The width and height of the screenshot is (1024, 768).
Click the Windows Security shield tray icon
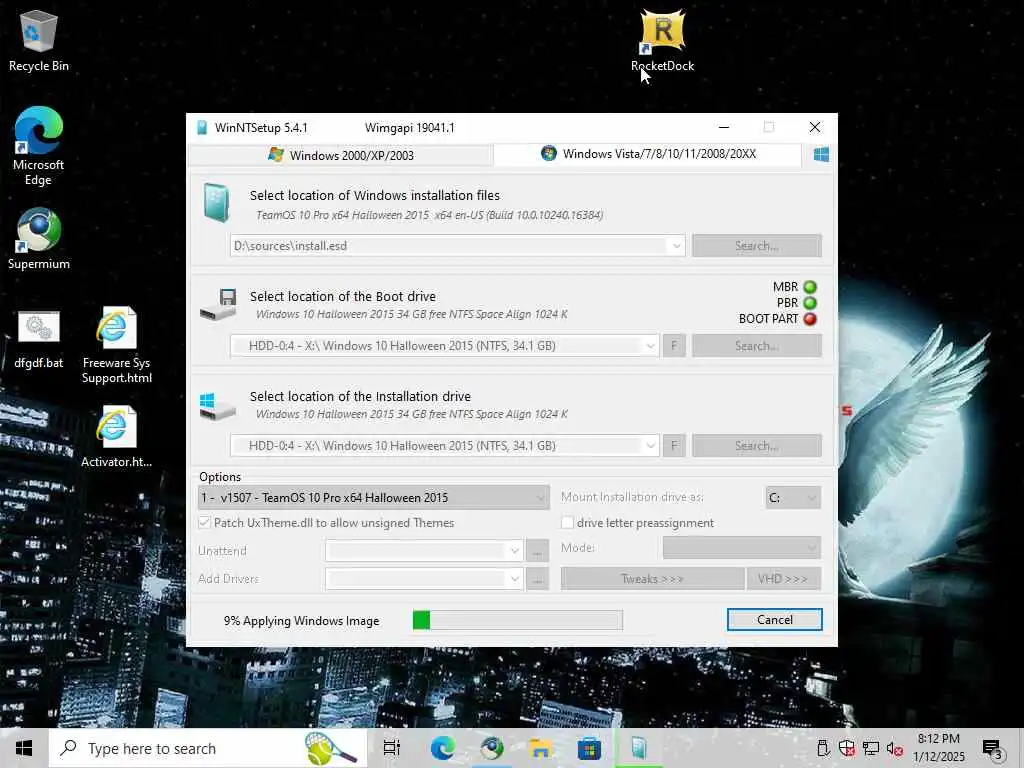pos(847,748)
